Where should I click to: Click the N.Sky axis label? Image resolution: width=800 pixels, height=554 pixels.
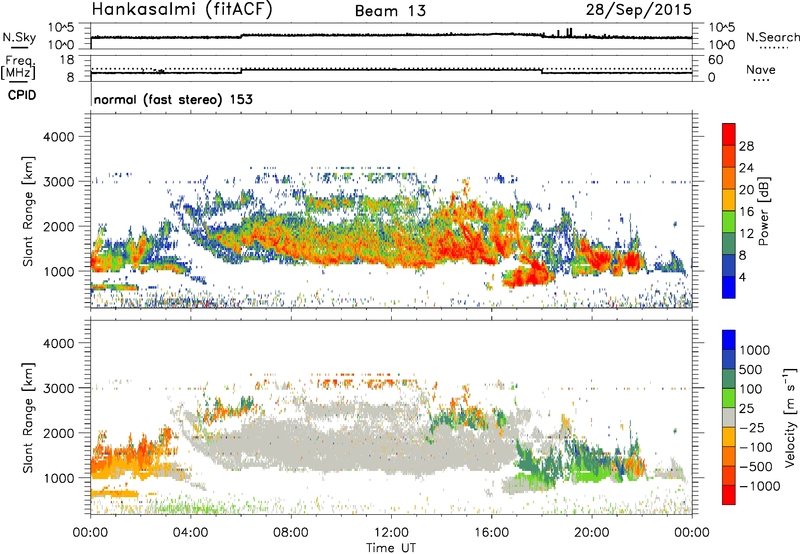[x=19, y=38]
